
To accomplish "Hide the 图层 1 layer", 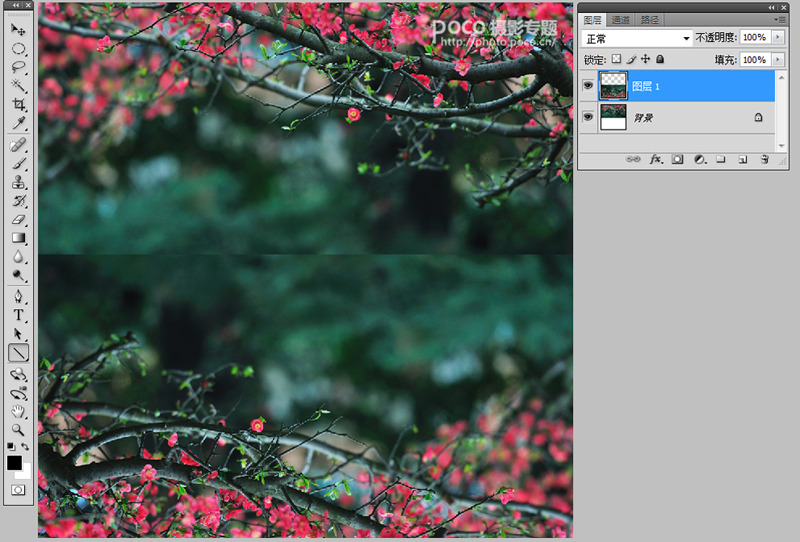I will tap(588, 85).
